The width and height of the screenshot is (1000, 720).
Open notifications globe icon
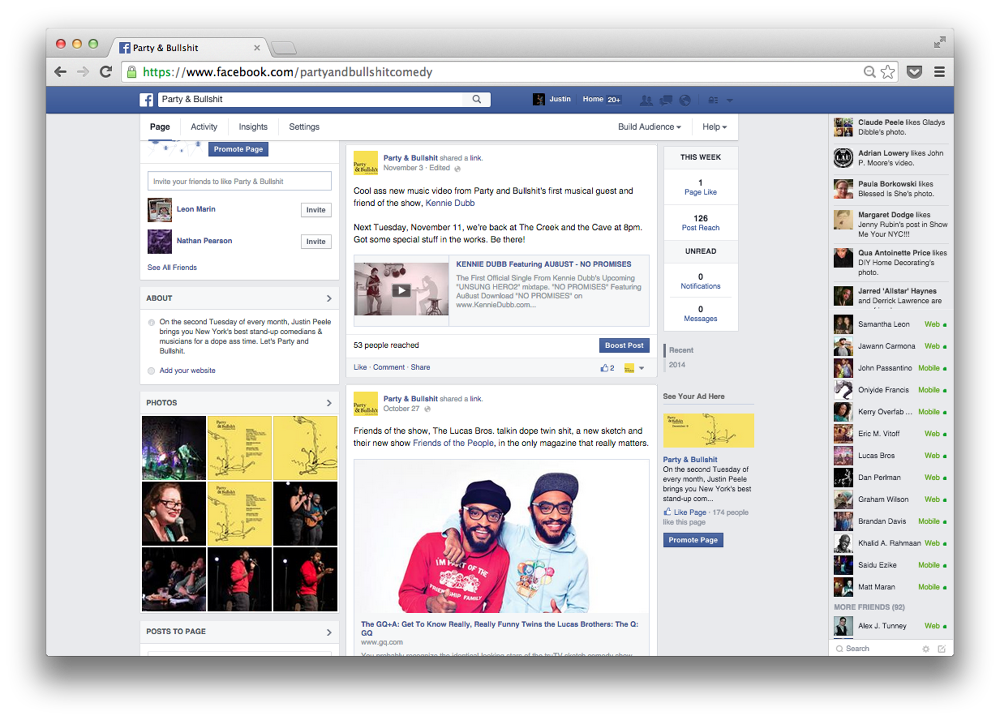(x=685, y=100)
